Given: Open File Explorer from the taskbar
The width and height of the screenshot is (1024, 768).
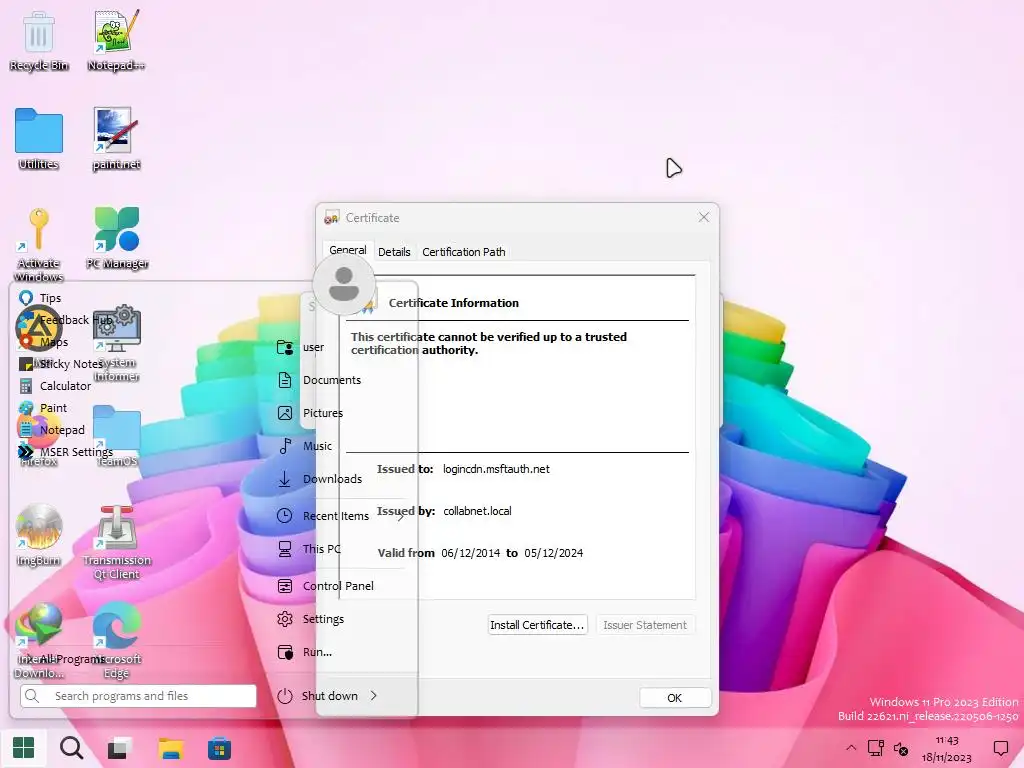Looking at the screenshot, I should coord(170,748).
